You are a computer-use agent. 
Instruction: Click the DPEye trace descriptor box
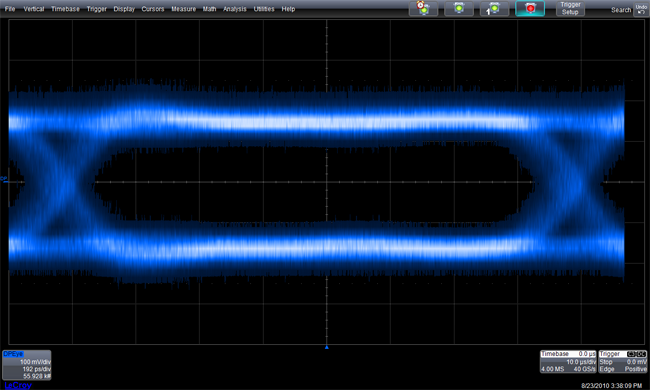pos(27,365)
